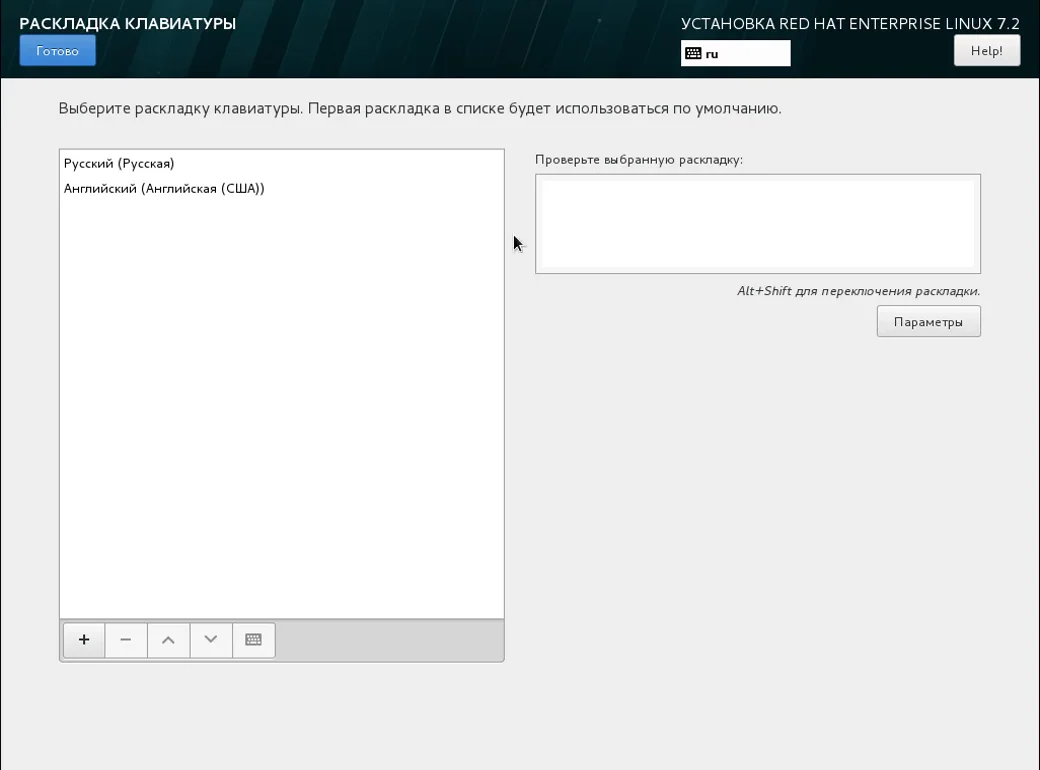Click the plus icon to add a layout
1040x770 pixels.
(x=84, y=640)
